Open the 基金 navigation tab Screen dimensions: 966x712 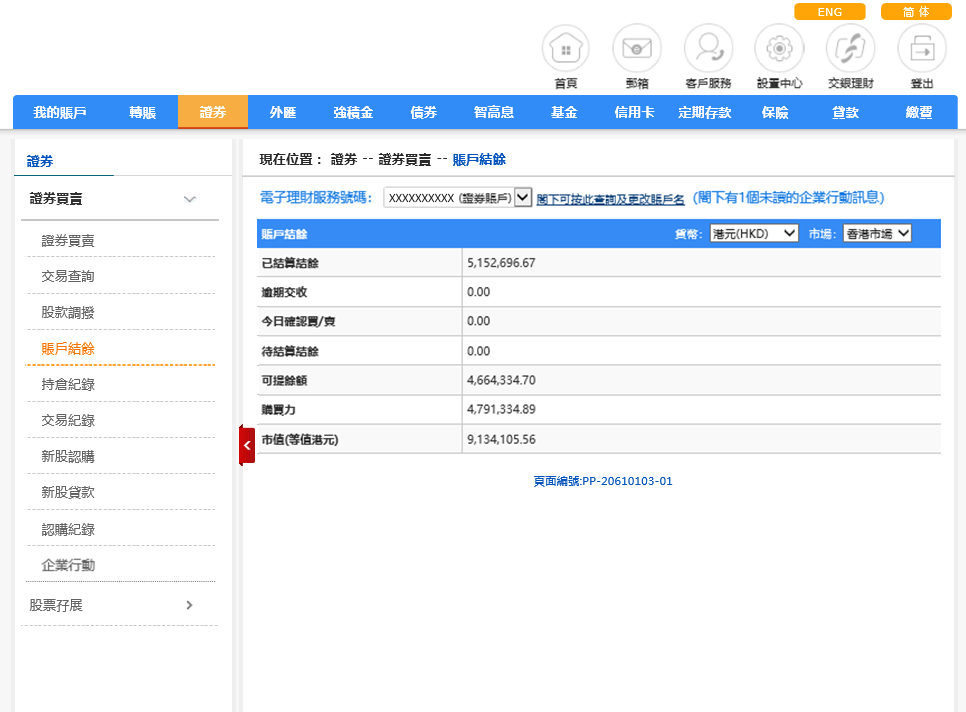click(564, 112)
